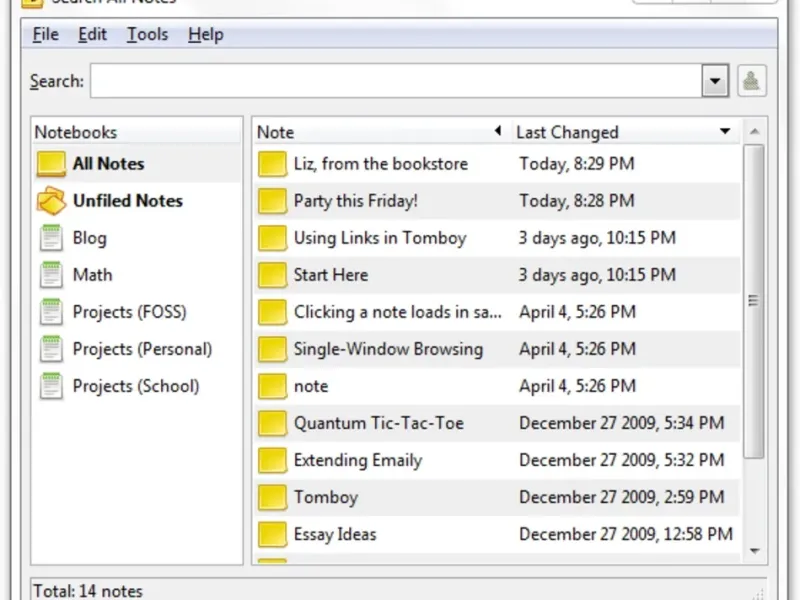Select the 'Tomboy' note title
This screenshot has width=800, height=600.
point(326,497)
